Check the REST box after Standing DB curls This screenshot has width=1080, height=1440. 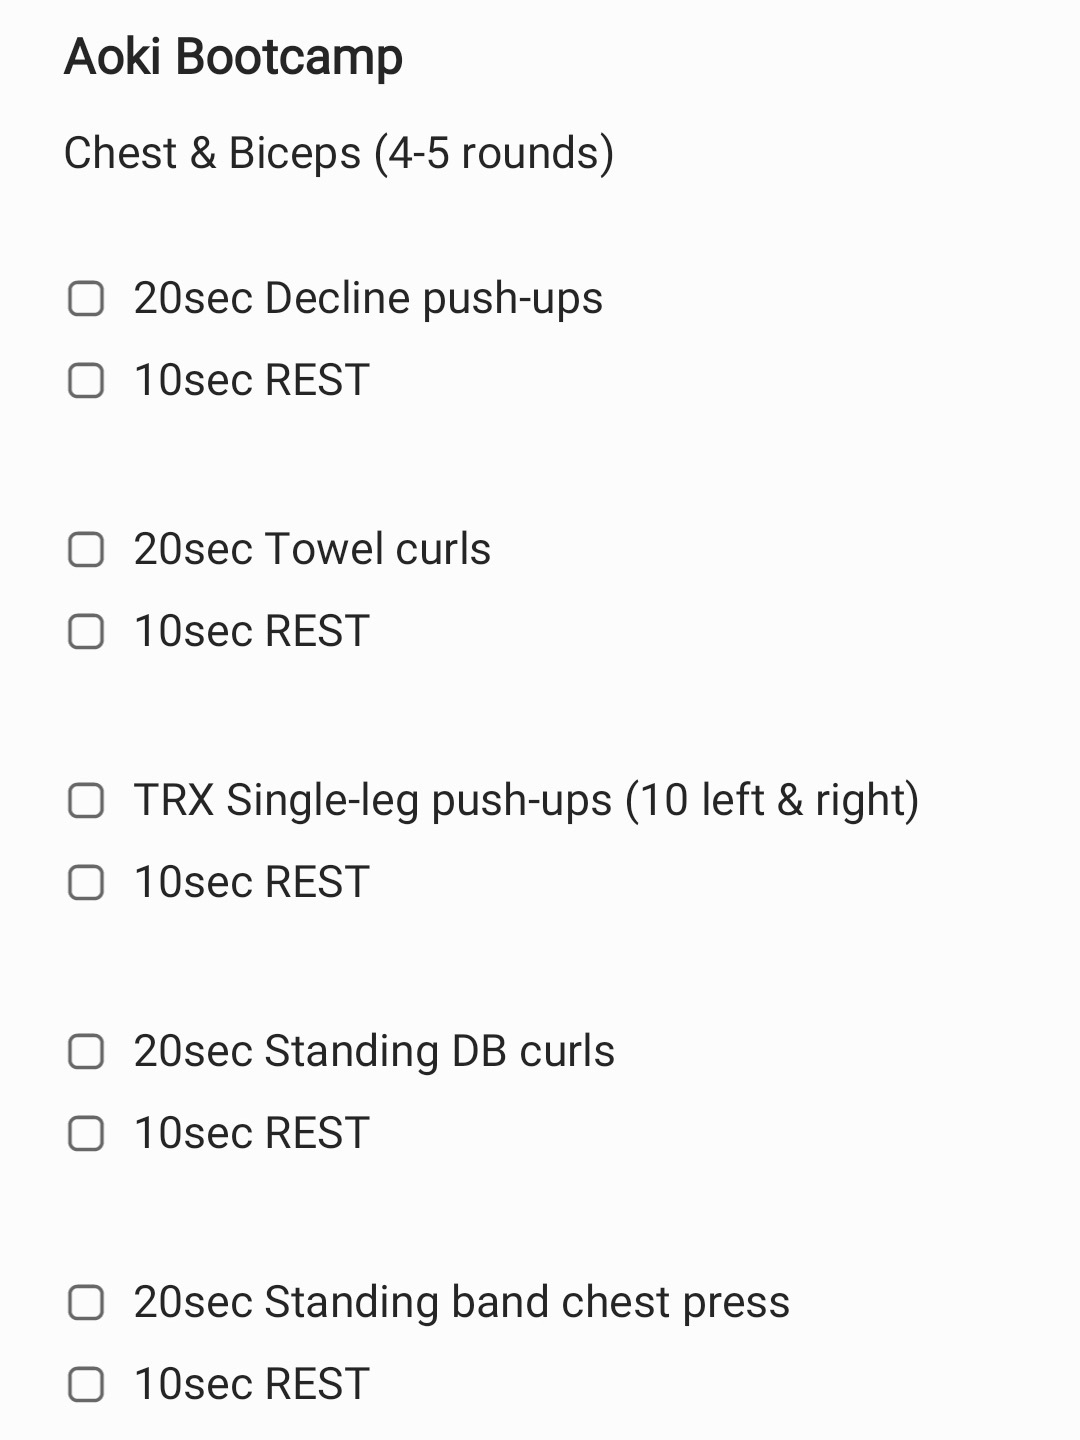pyautogui.click(x=86, y=1133)
